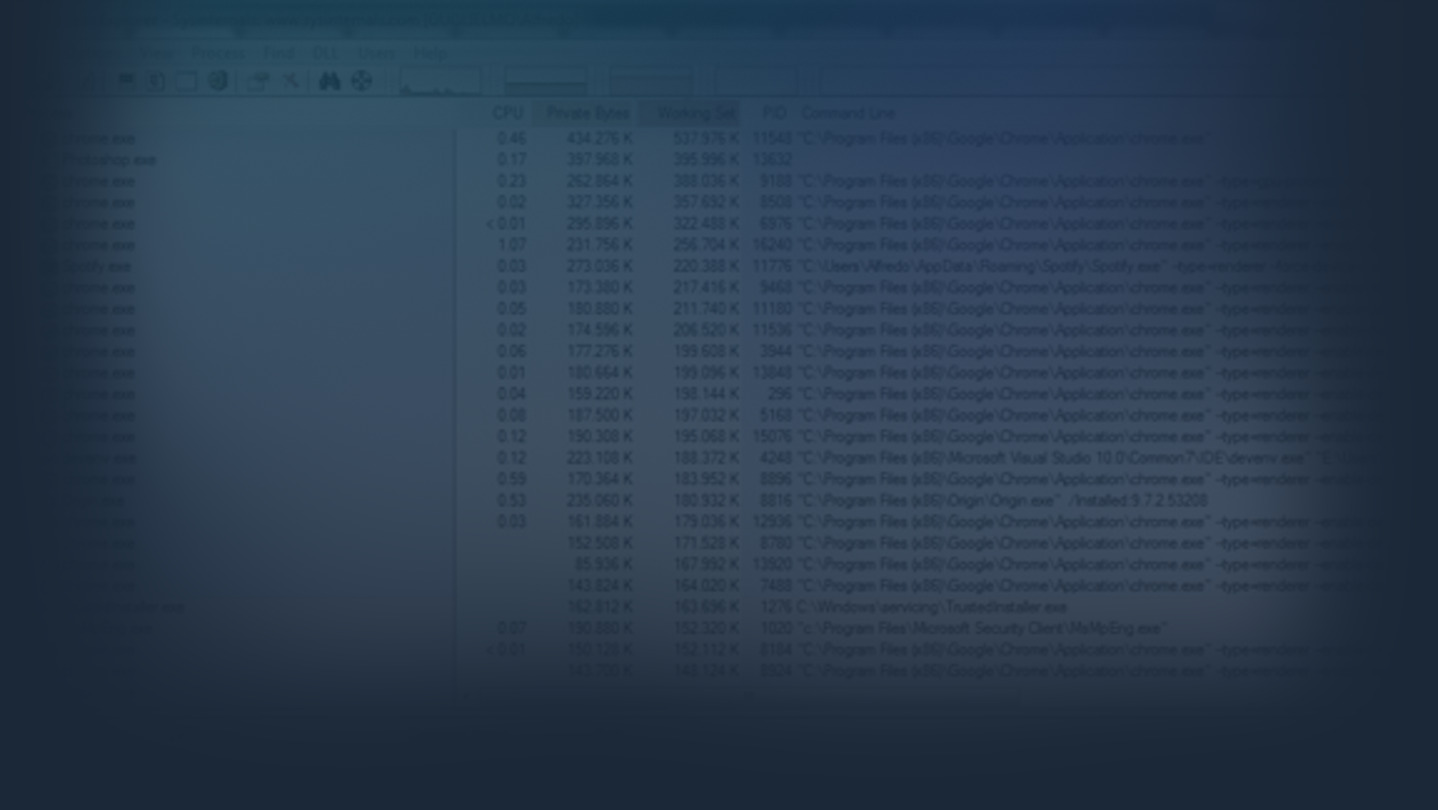Select the Photoshop.exe process row
Image resolution: width=1438 pixels, height=810 pixels.
pyautogui.click(x=110, y=160)
